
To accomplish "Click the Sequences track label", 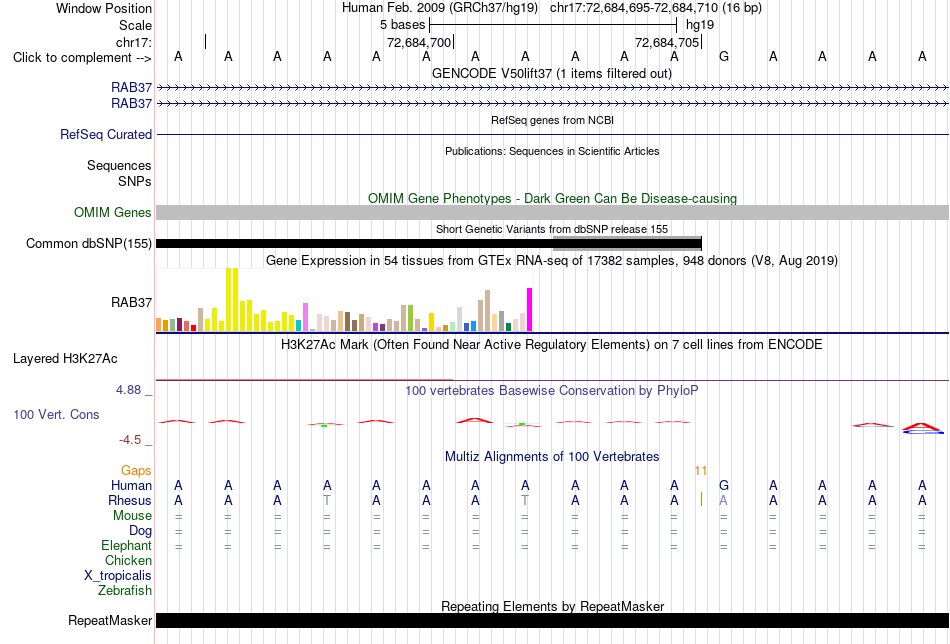I will 119,165.
